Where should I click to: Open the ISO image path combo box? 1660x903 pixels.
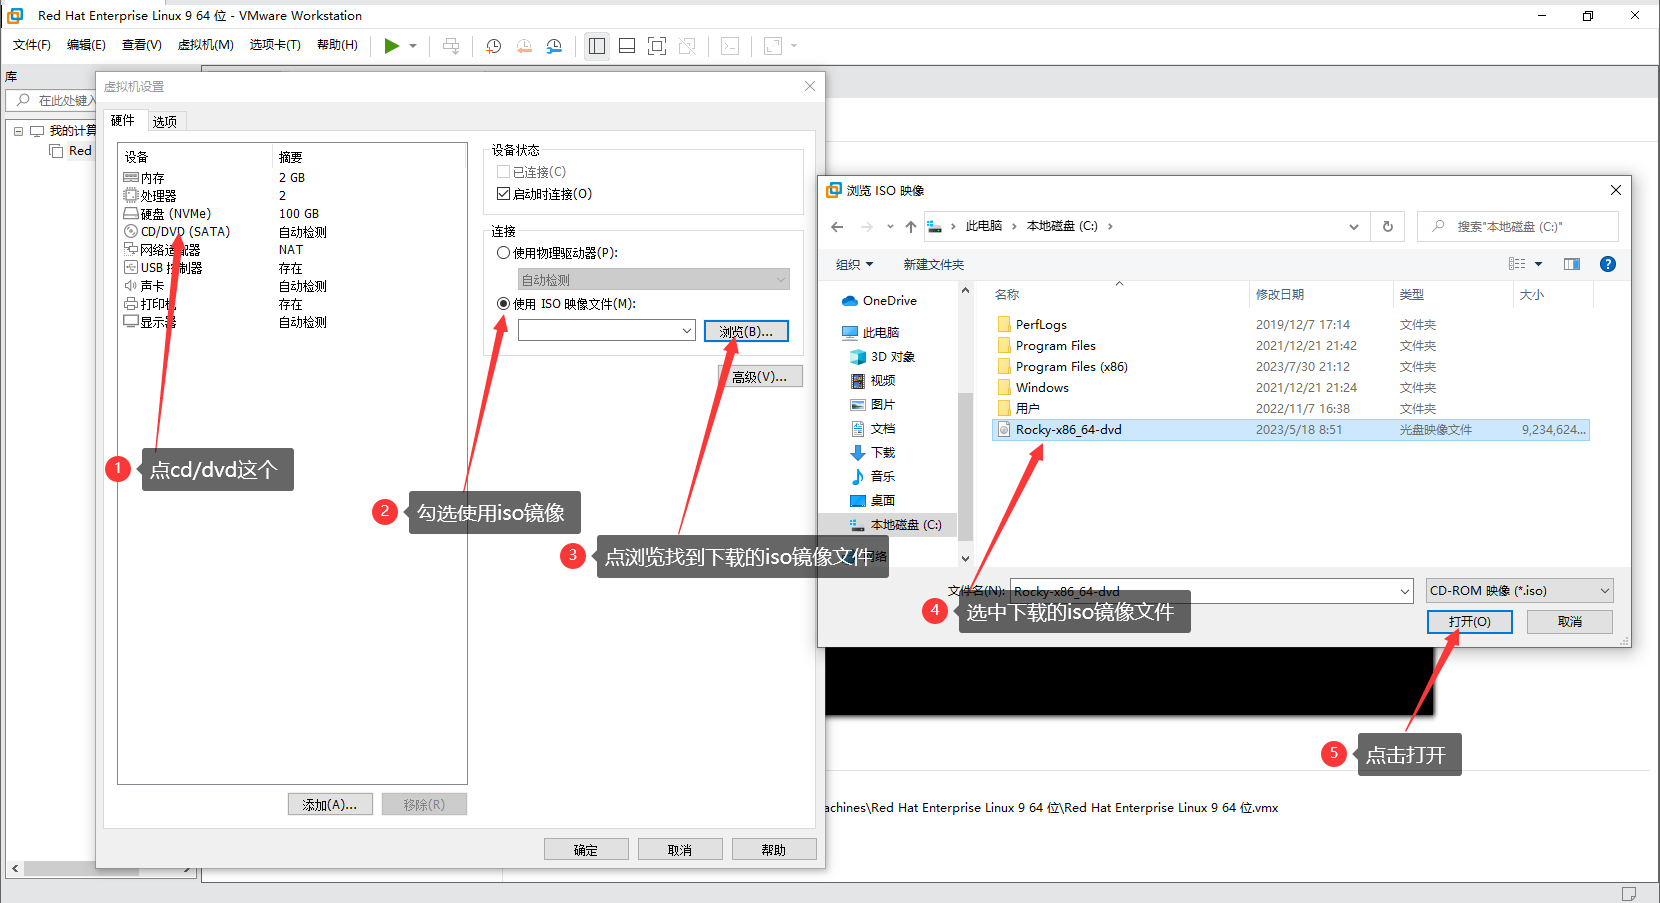[607, 331]
